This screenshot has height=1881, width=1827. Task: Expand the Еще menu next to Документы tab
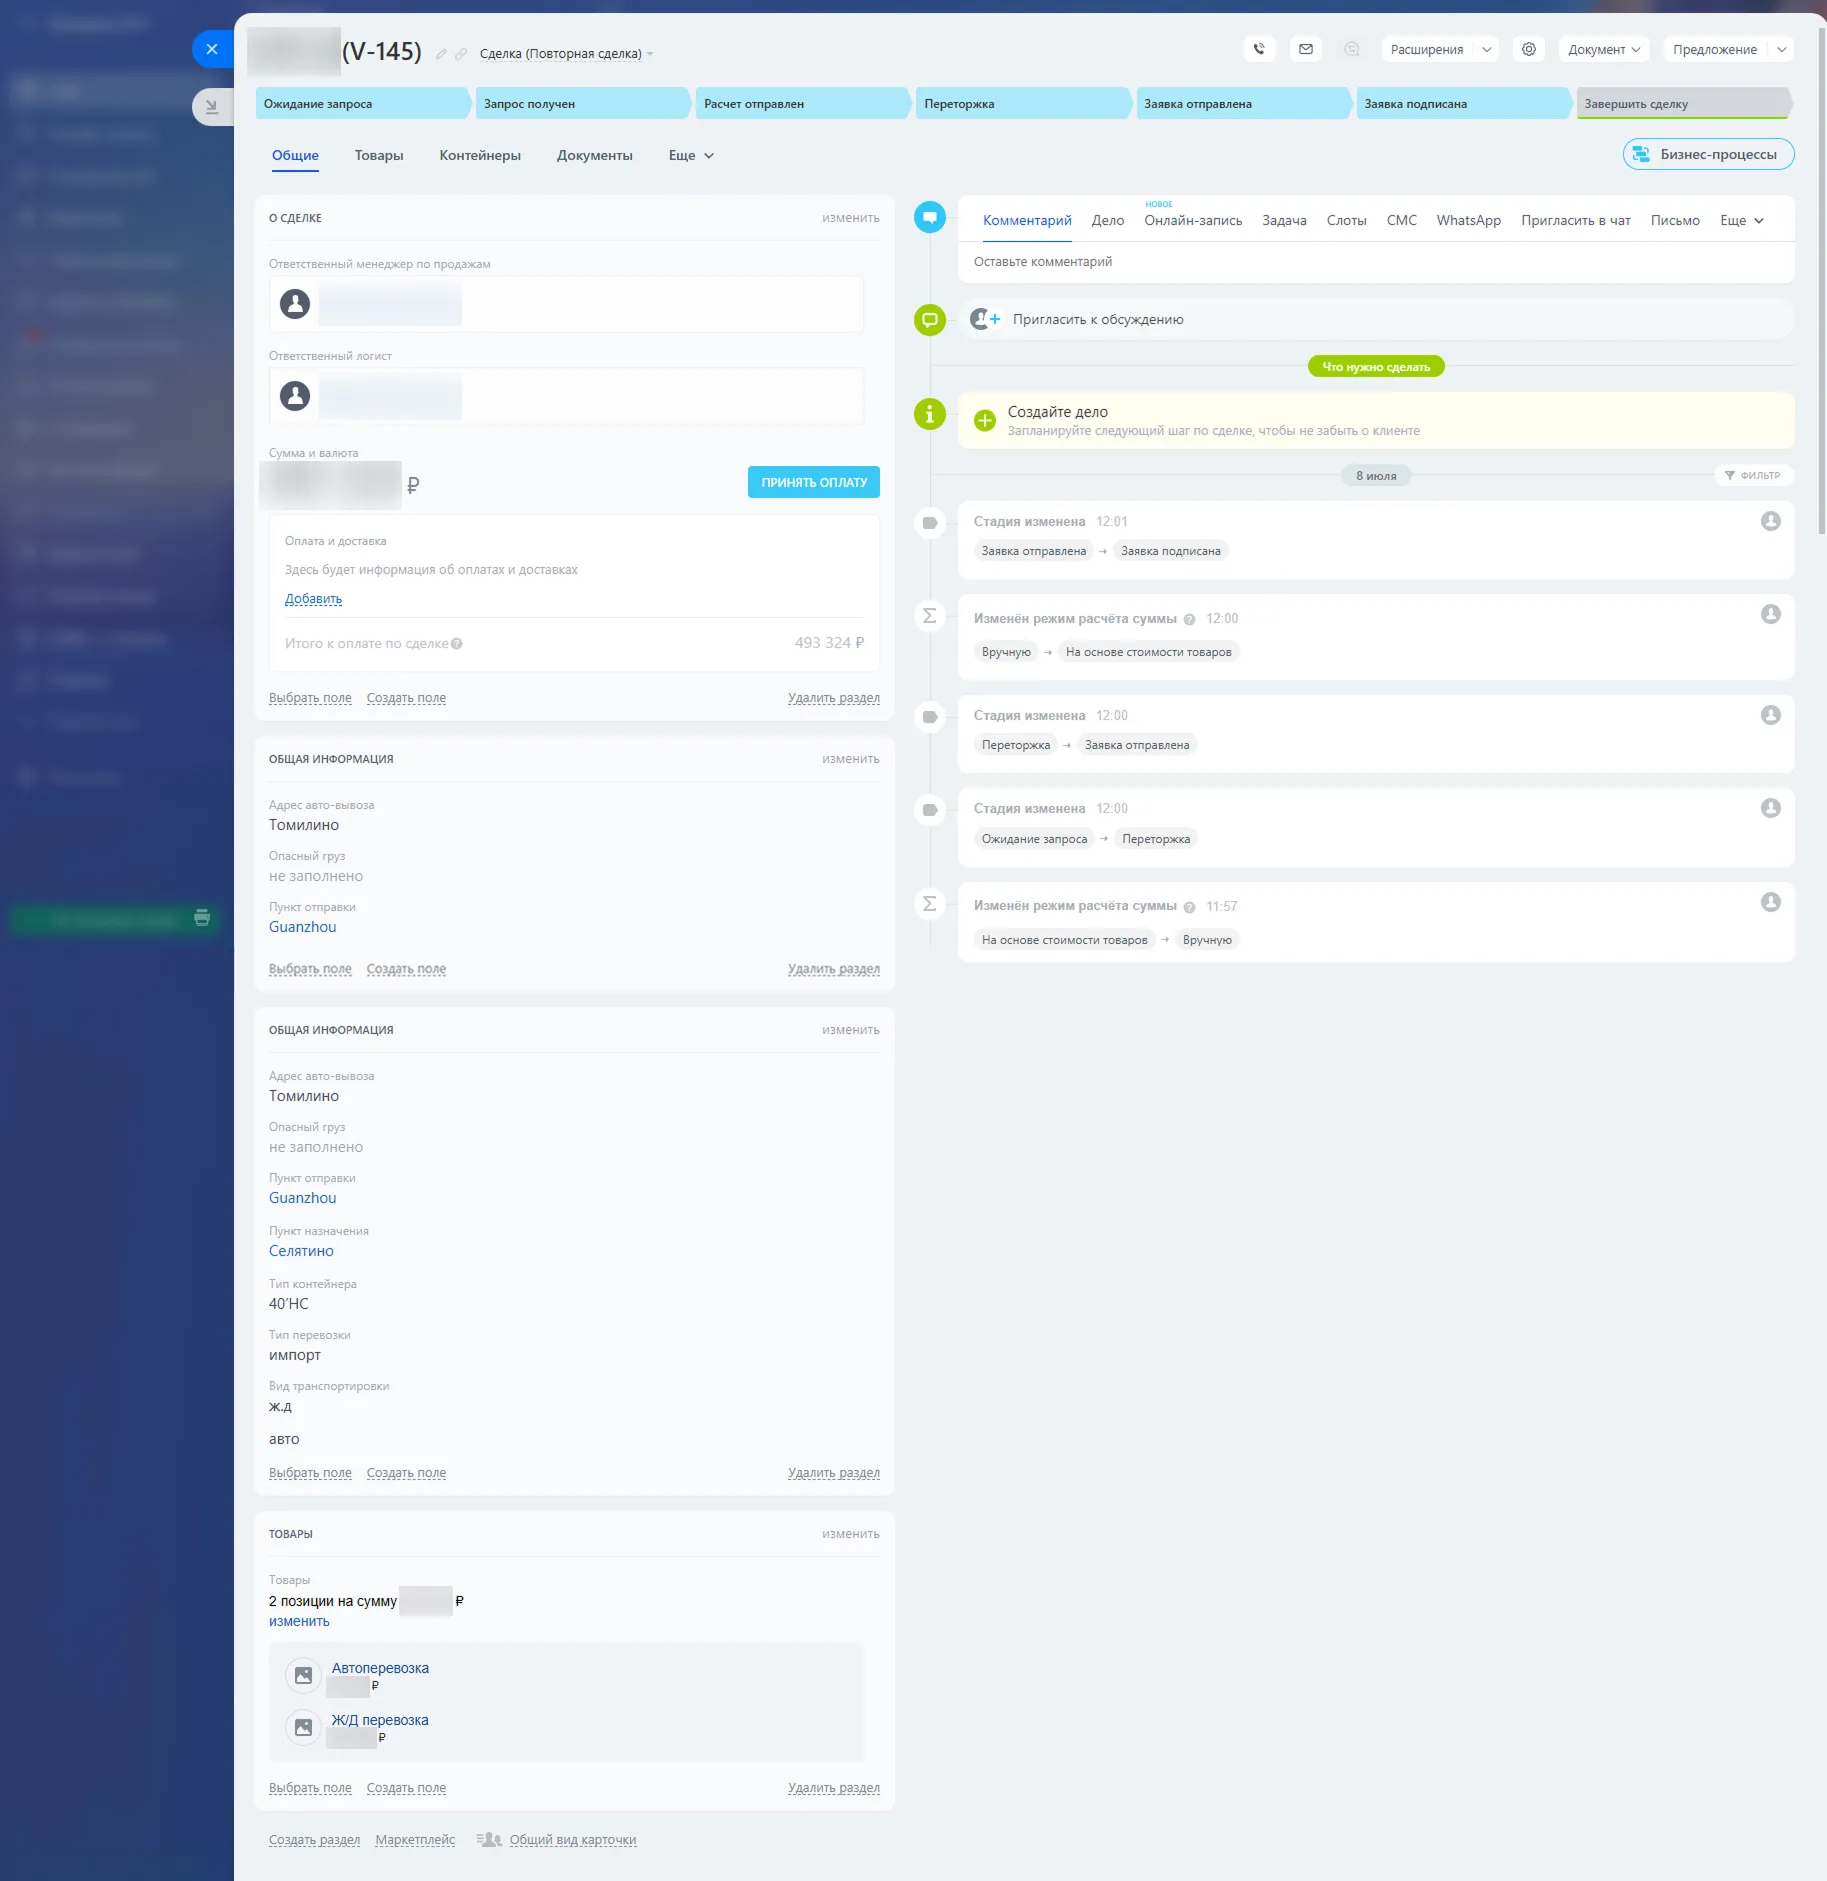coord(691,156)
